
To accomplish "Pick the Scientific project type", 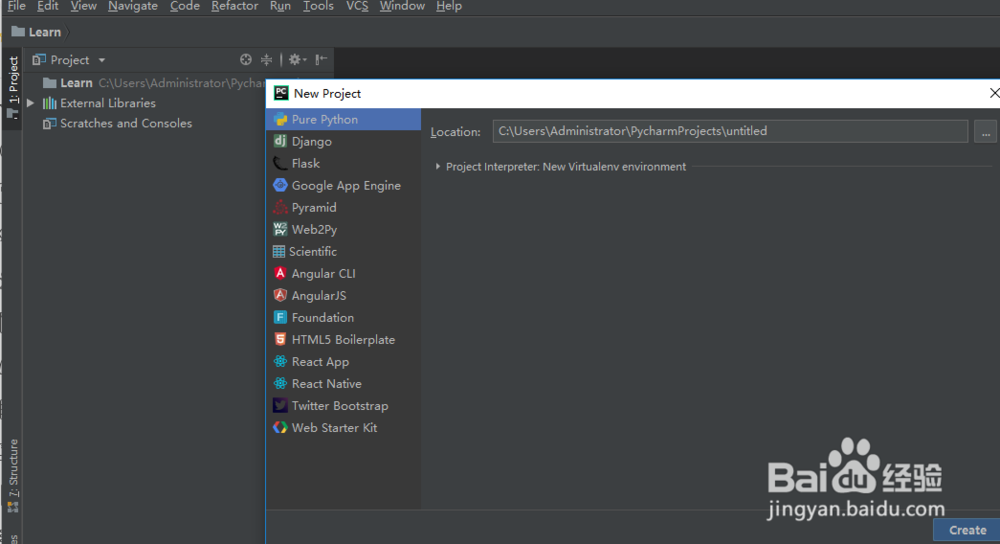I will coord(343,251).
